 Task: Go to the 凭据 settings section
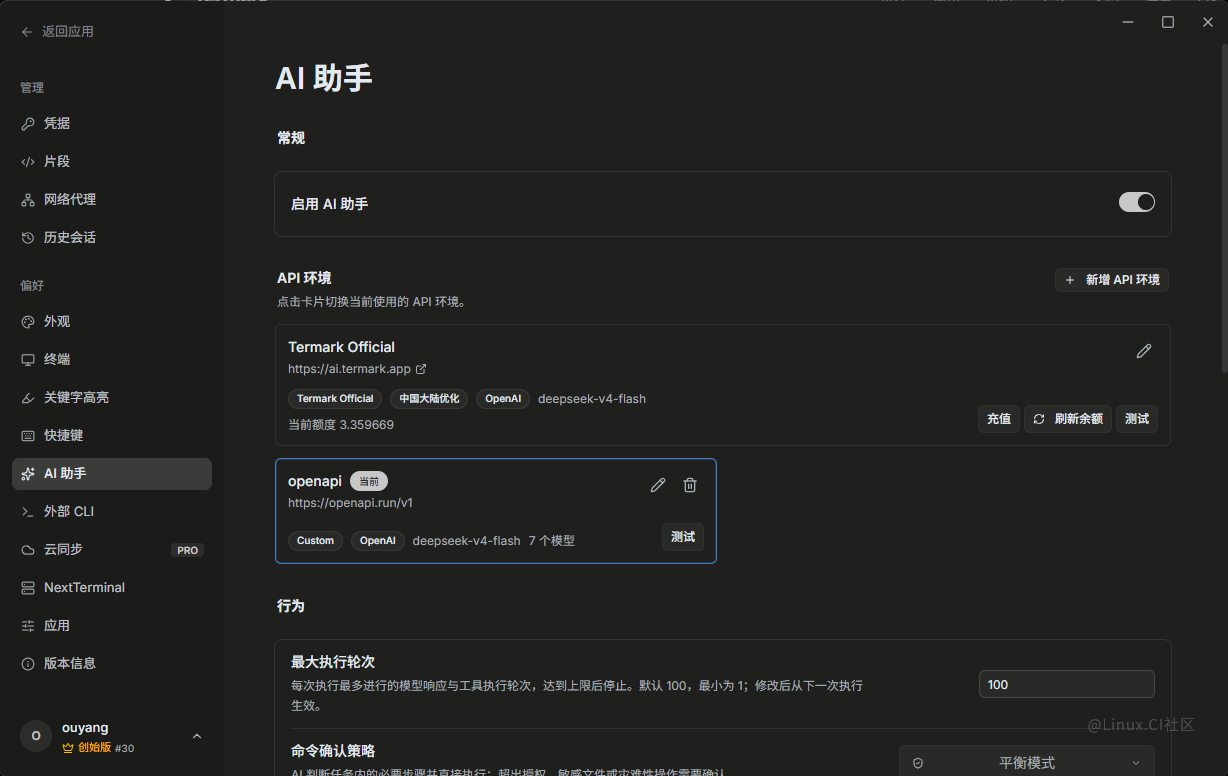click(112, 124)
